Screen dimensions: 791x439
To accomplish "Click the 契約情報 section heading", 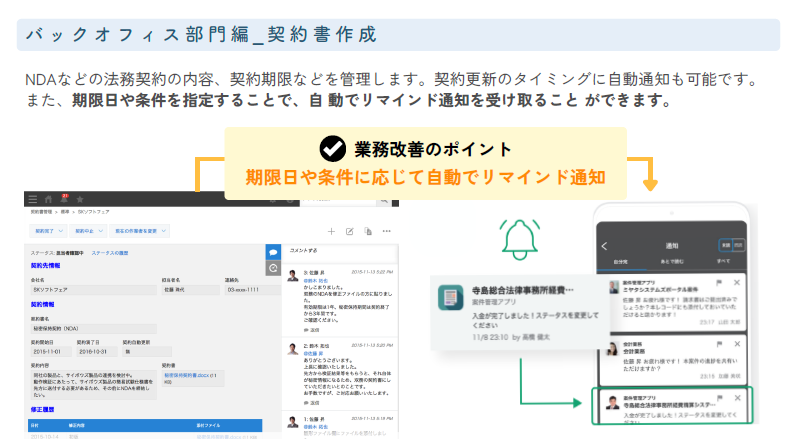I will (x=42, y=304).
